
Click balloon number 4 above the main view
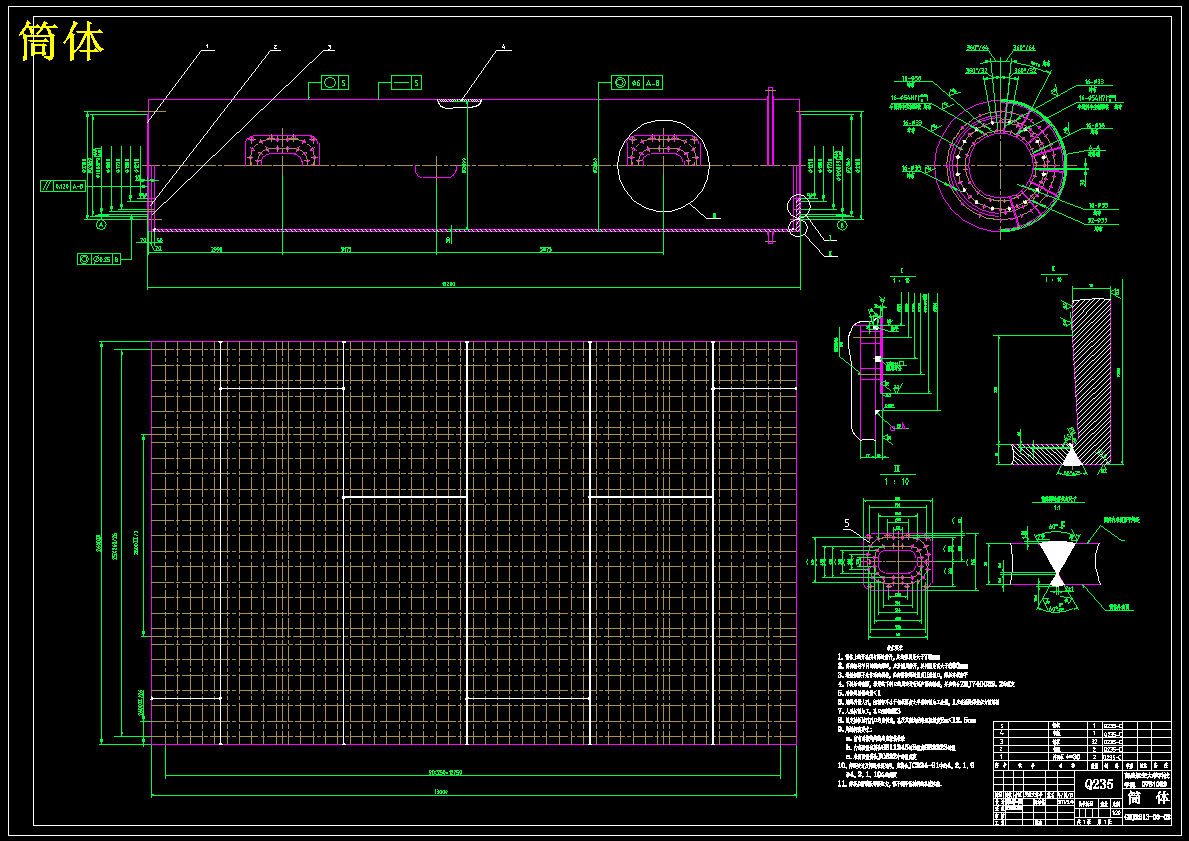(x=503, y=47)
